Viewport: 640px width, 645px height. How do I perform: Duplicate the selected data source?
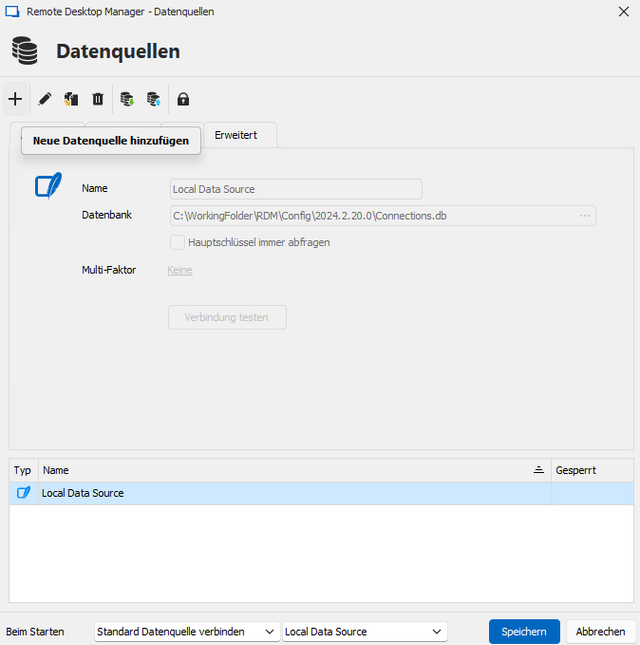pos(71,99)
